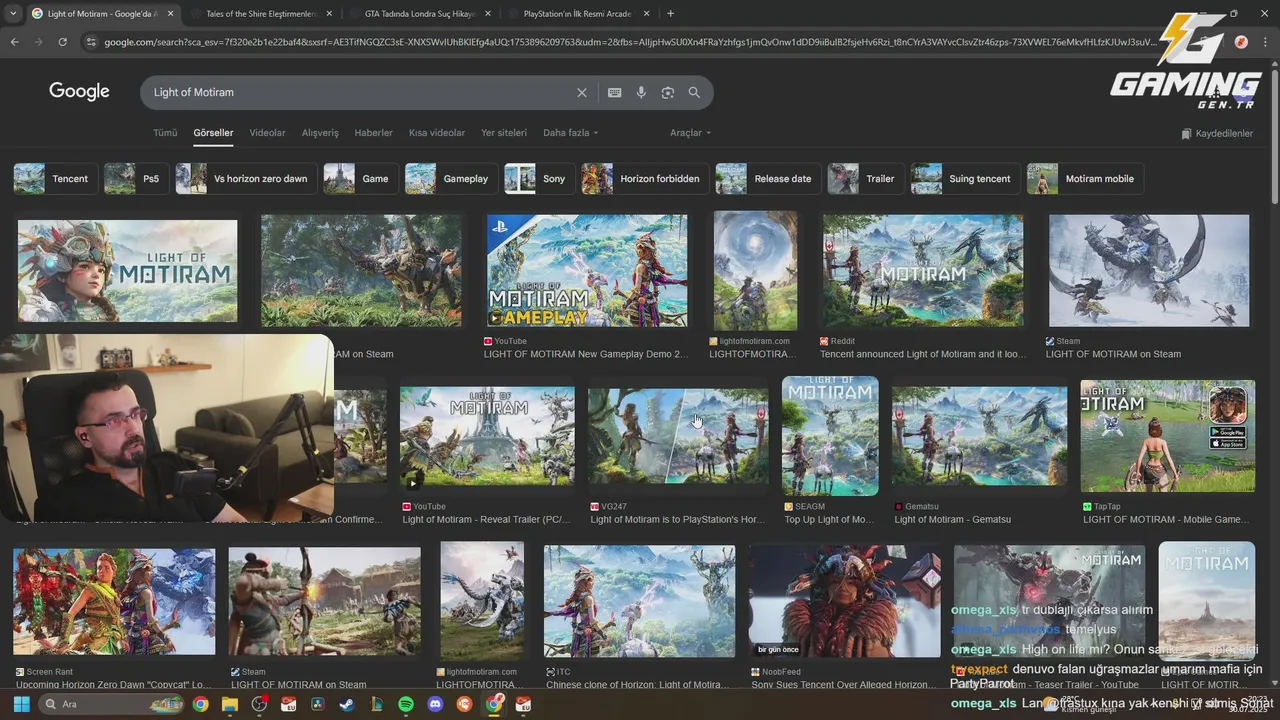This screenshot has height=720, width=1280.
Task: Open Windows Start menu
Action: coord(20,704)
